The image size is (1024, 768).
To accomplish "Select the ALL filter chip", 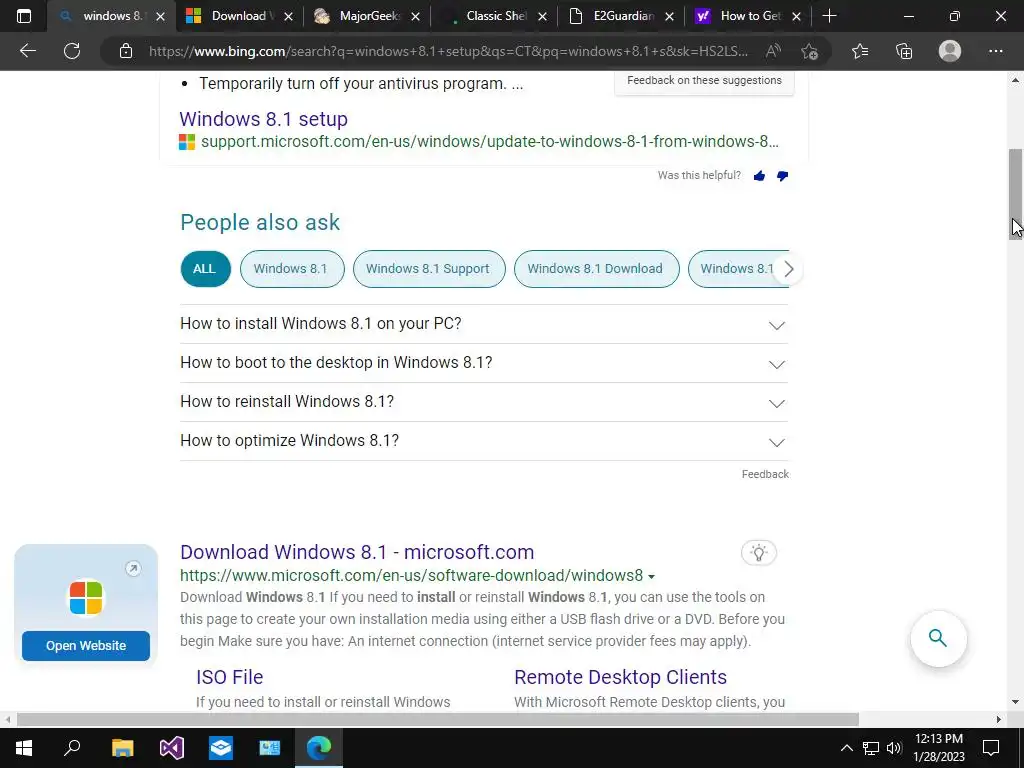I will tap(205, 269).
